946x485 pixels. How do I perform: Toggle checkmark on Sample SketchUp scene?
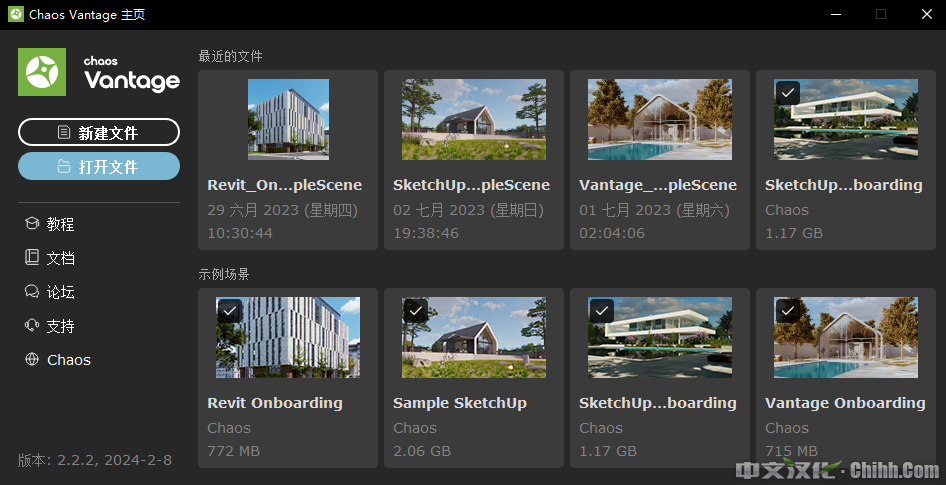tap(415, 311)
